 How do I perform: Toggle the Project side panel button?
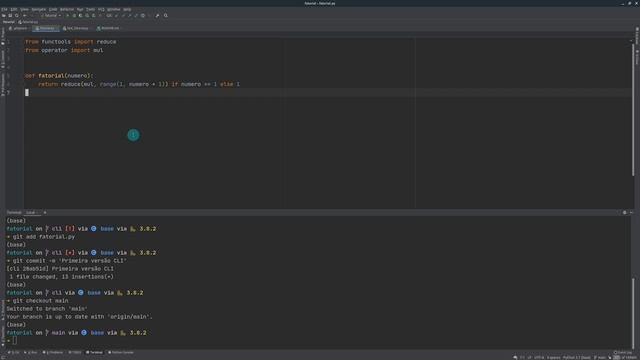(3, 36)
